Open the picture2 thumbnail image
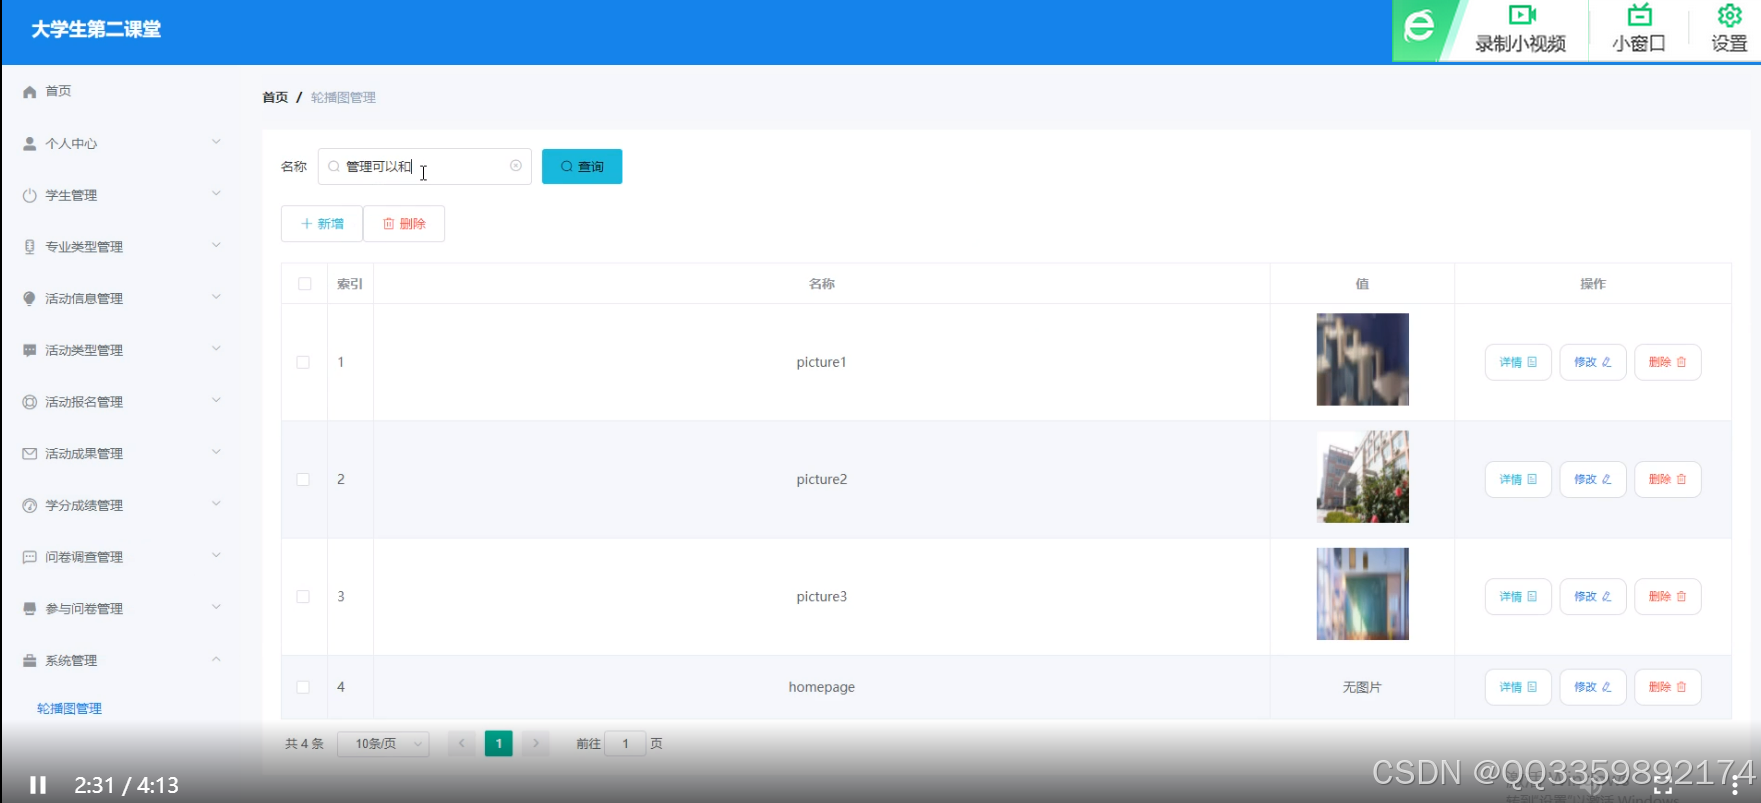This screenshot has width=1761, height=803. [1362, 477]
